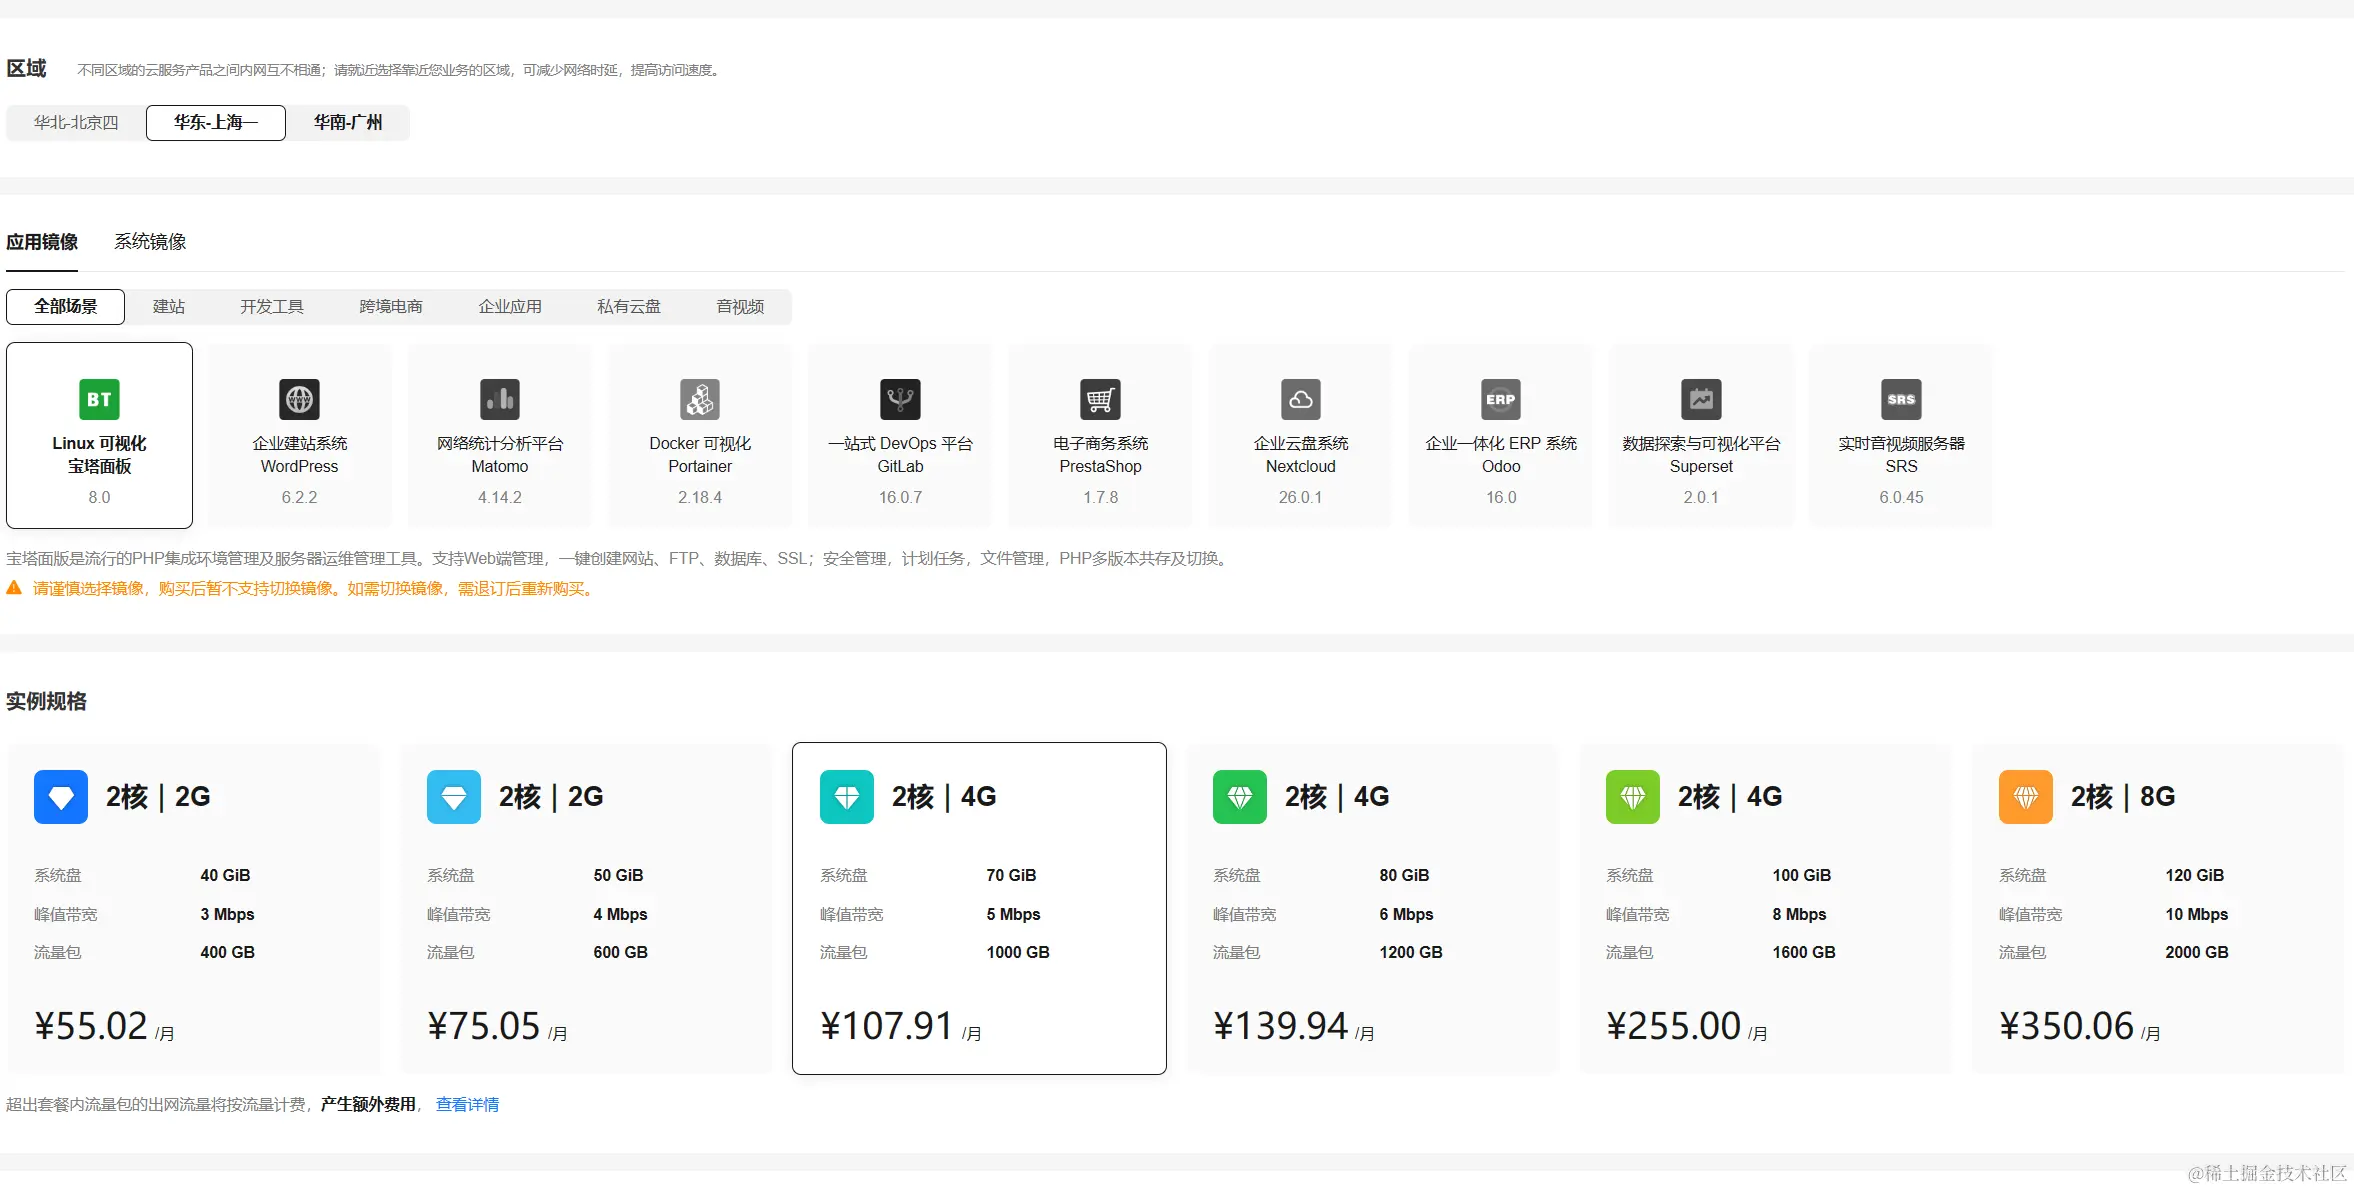Select the 华北-北京四 region option
This screenshot has width=2354, height=1190.
[76, 123]
